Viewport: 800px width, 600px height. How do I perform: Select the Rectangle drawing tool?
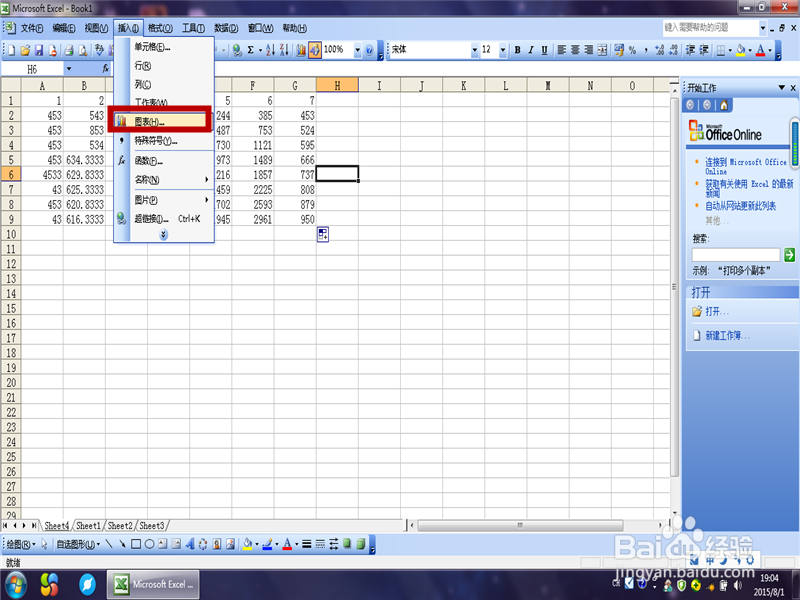tap(136, 544)
